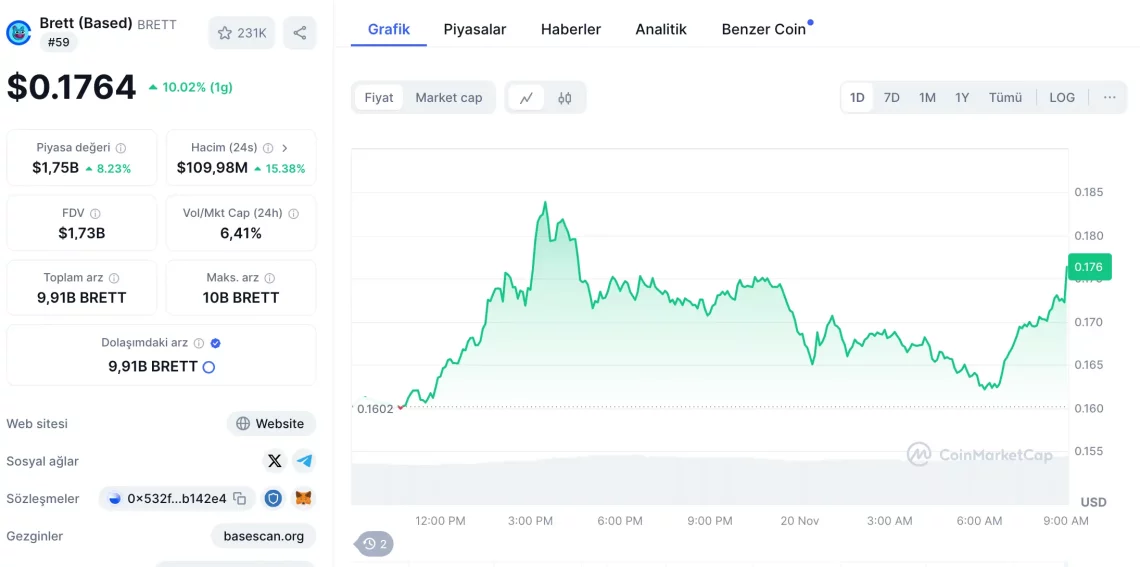
Task: Open the X (Twitter) social link
Action: pos(275,461)
